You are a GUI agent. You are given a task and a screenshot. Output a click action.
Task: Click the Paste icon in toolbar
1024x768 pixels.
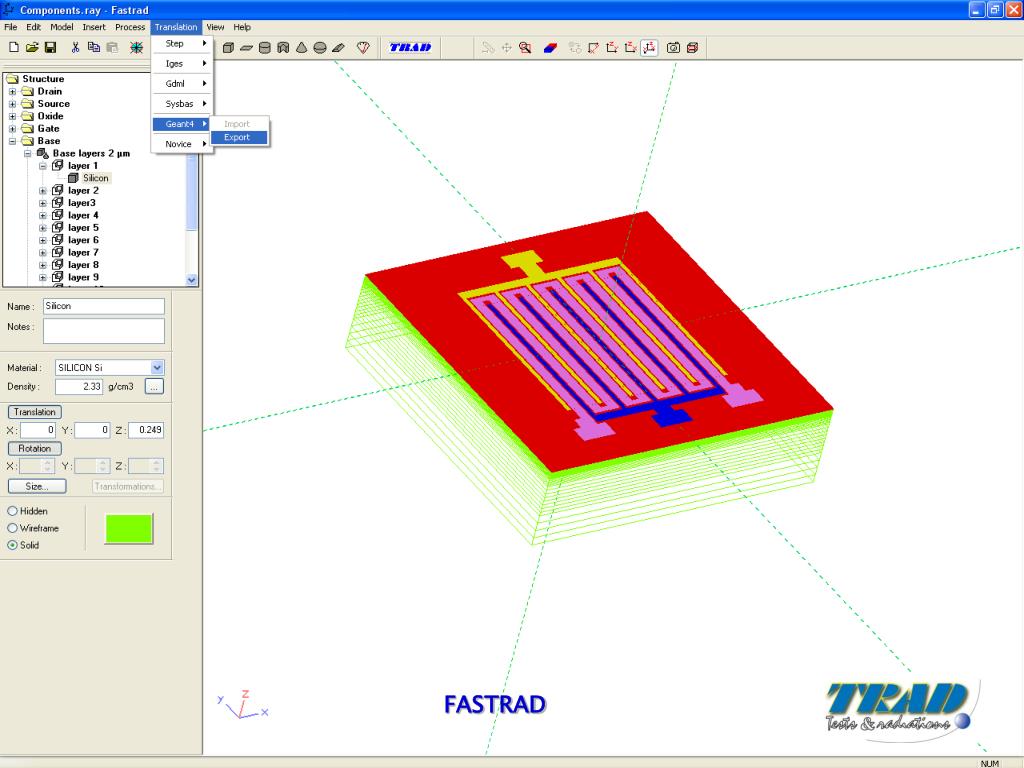(112, 47)
